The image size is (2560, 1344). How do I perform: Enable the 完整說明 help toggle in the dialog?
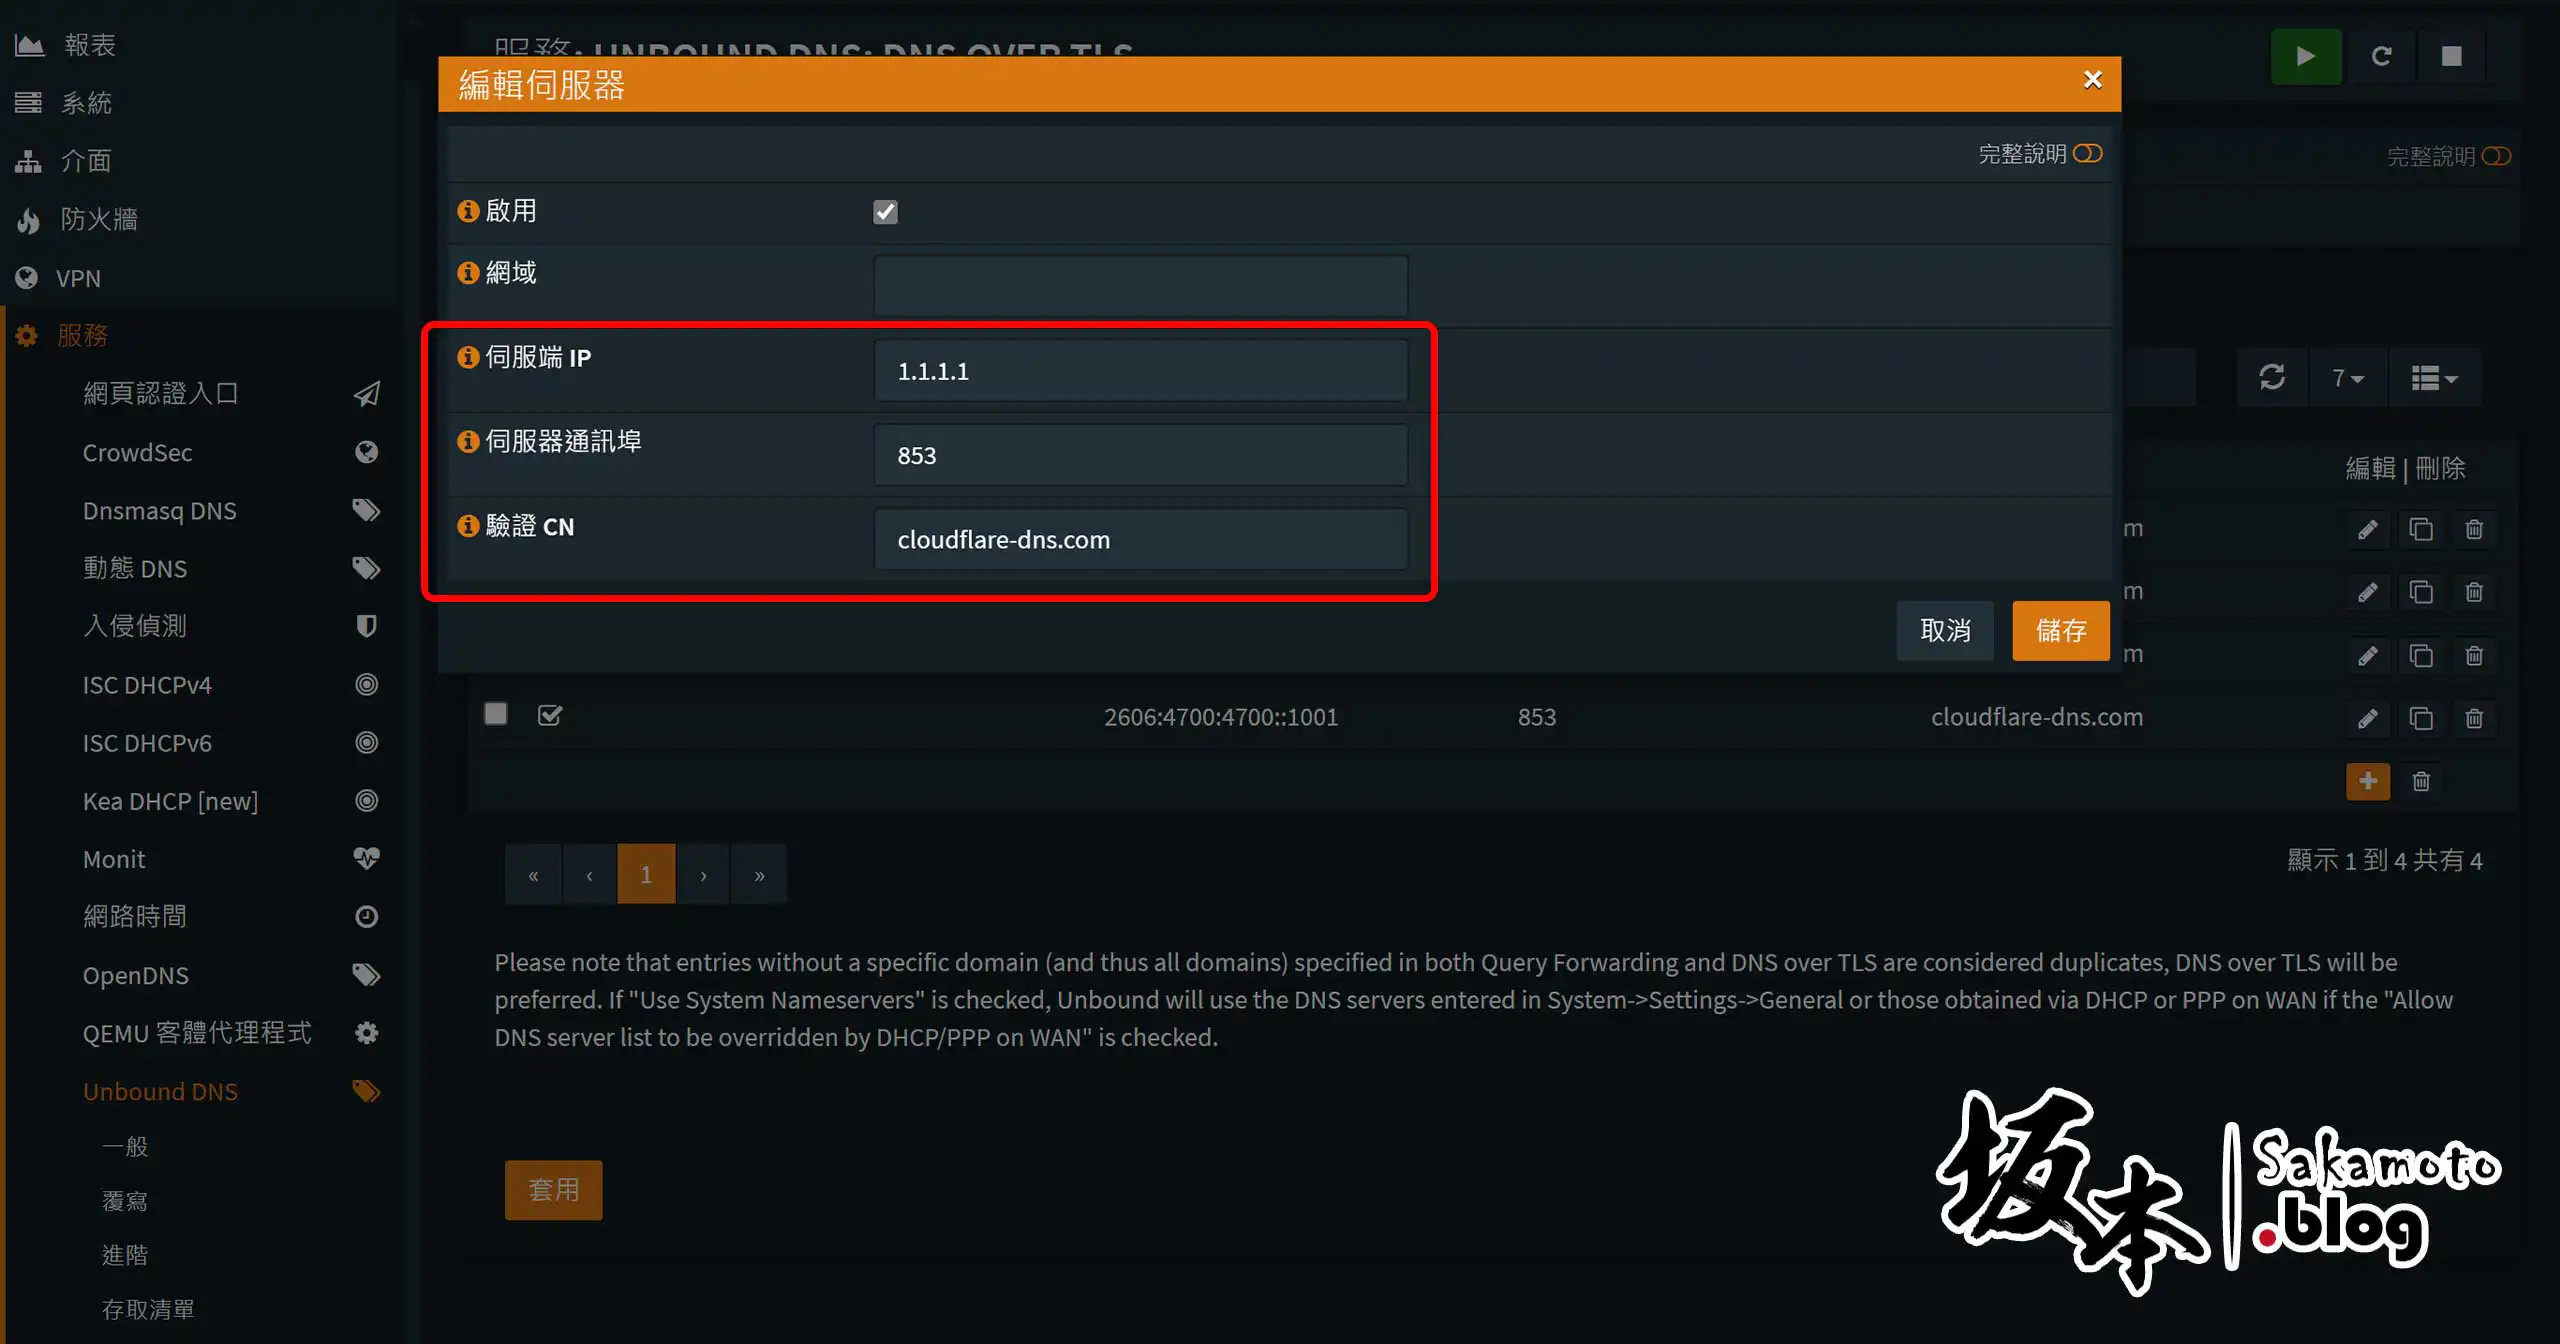pyautogui.click(x=2088, y=153)
